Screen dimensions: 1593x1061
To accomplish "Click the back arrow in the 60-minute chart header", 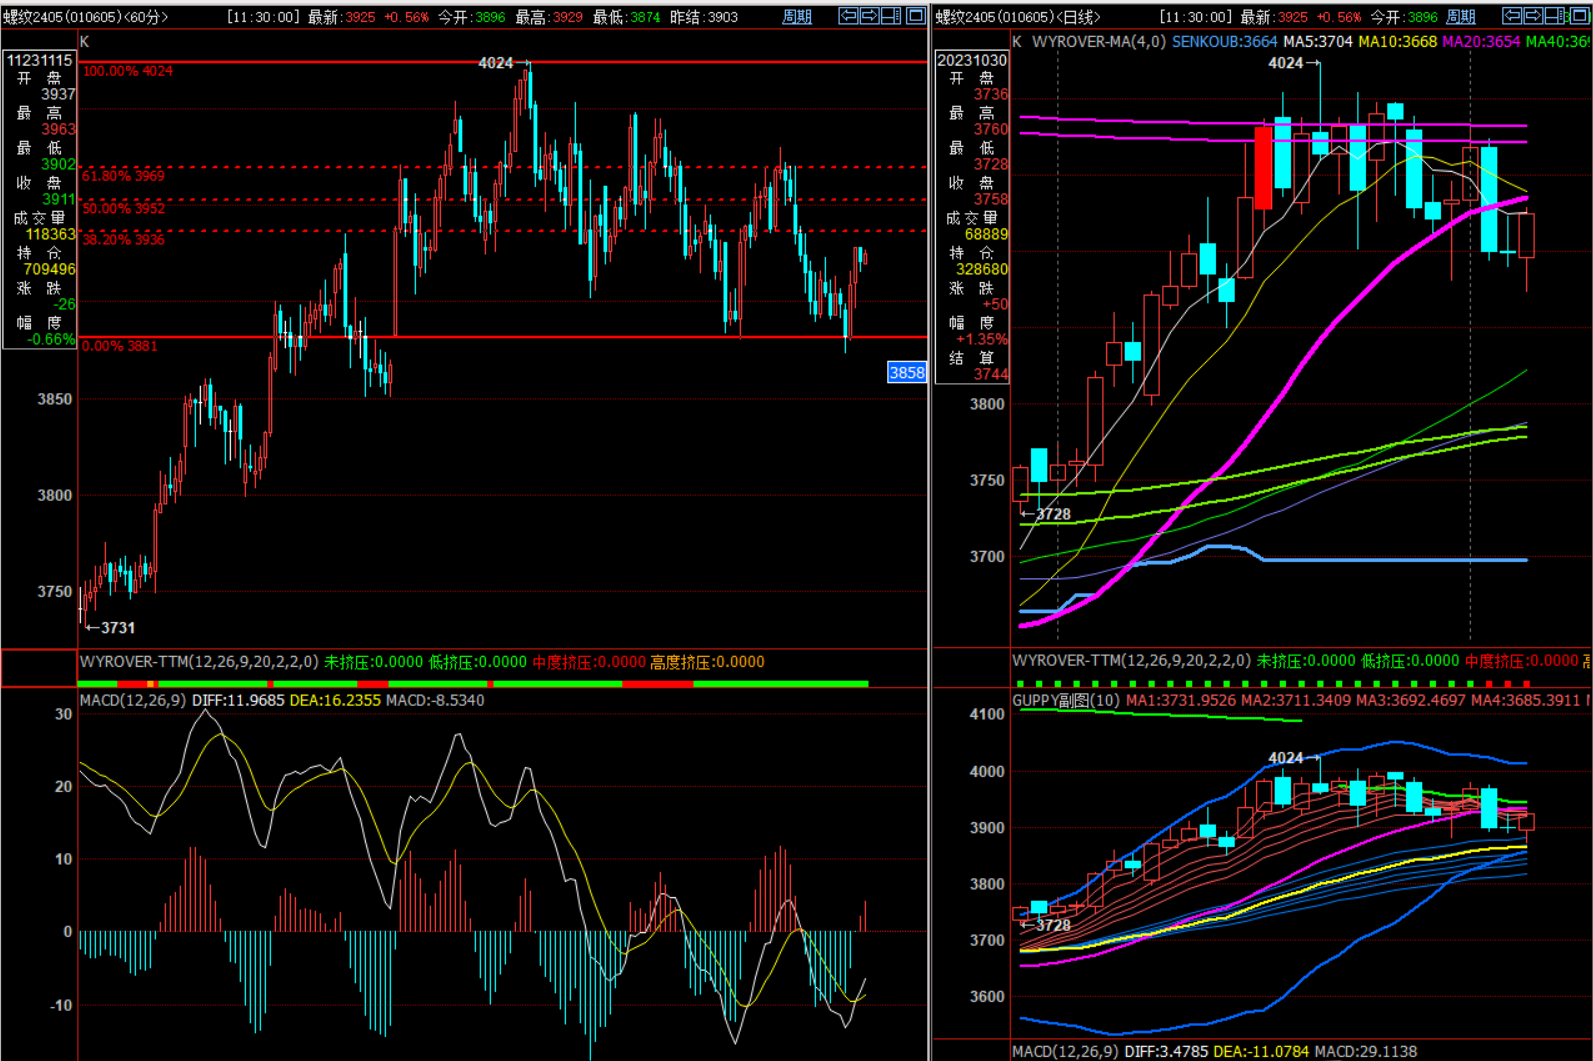I will [848, 16].
